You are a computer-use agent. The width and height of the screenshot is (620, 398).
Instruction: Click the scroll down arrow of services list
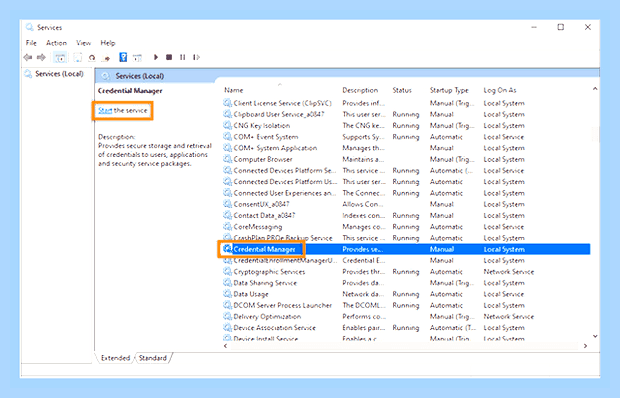[x=595, y=336]
